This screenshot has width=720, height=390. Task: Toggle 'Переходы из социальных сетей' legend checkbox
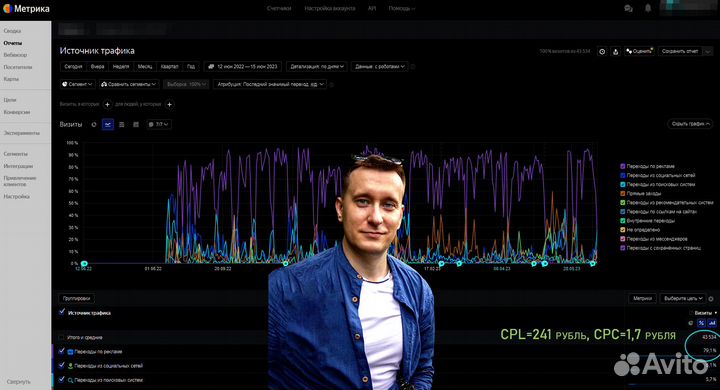click(623, 175)
